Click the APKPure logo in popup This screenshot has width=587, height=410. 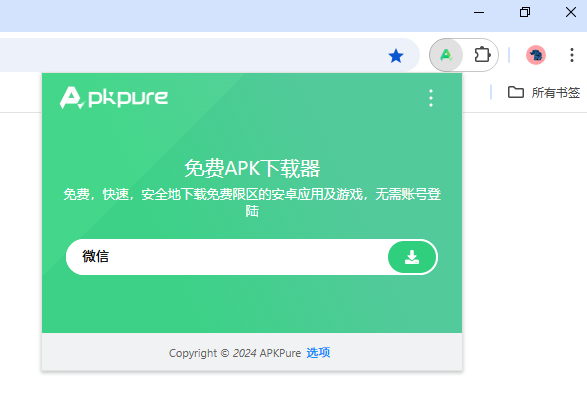[x=114, y=98]
